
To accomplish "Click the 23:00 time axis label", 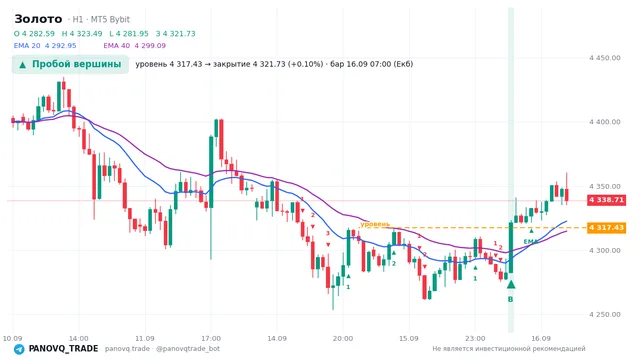I will click(x=475, y=338).
